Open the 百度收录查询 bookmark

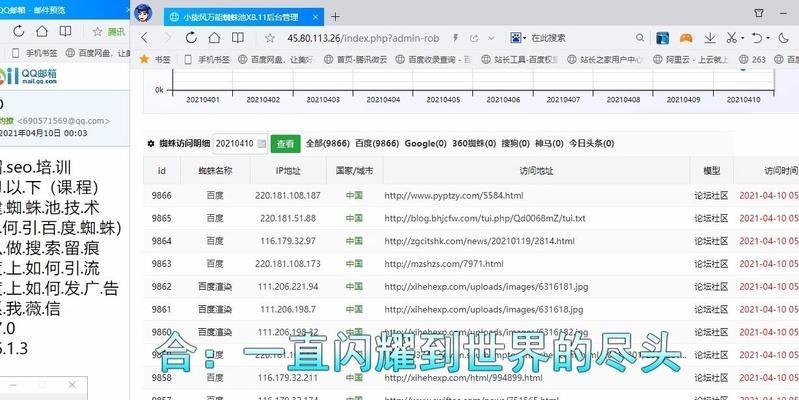point(434,60)
